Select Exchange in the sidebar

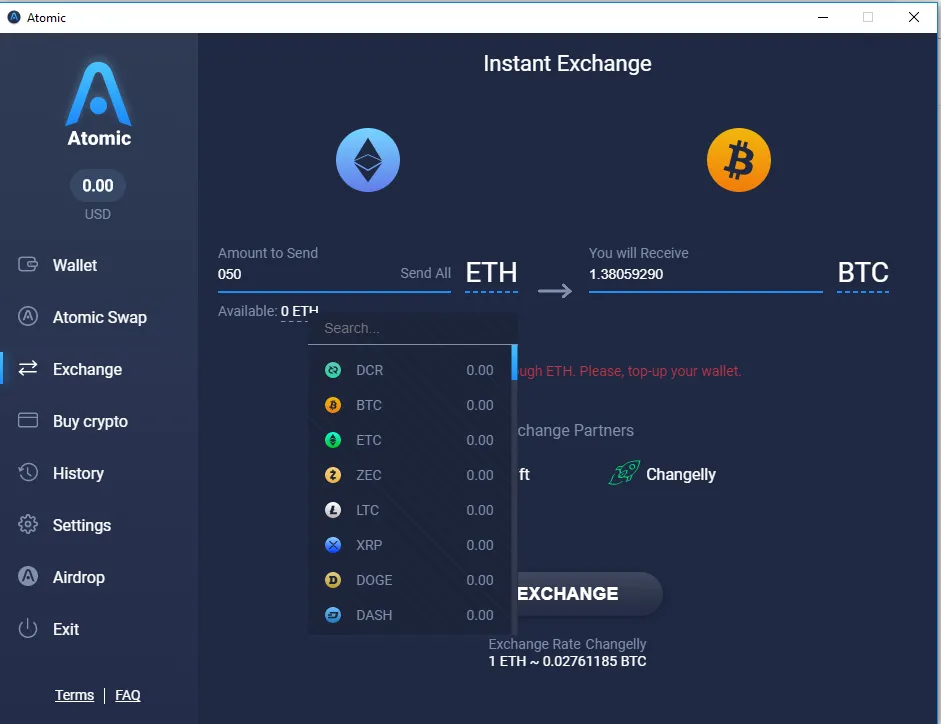[87, 369]
